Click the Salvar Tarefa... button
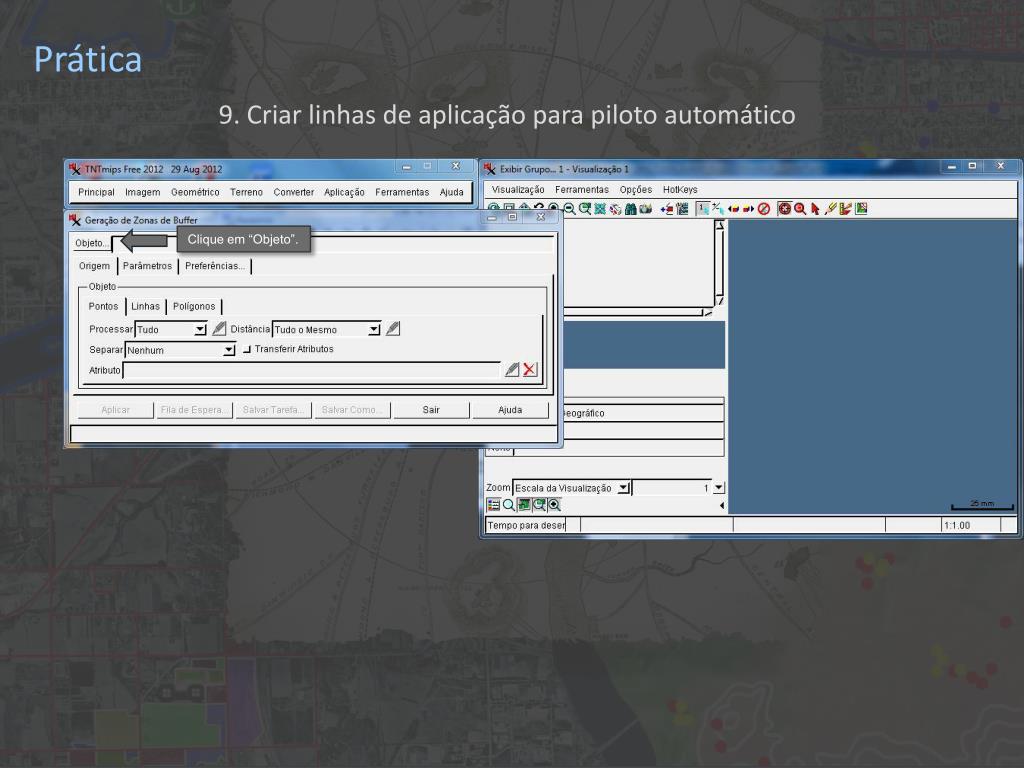This screenshot has height=768, width=1024. (x=273, y=410)
